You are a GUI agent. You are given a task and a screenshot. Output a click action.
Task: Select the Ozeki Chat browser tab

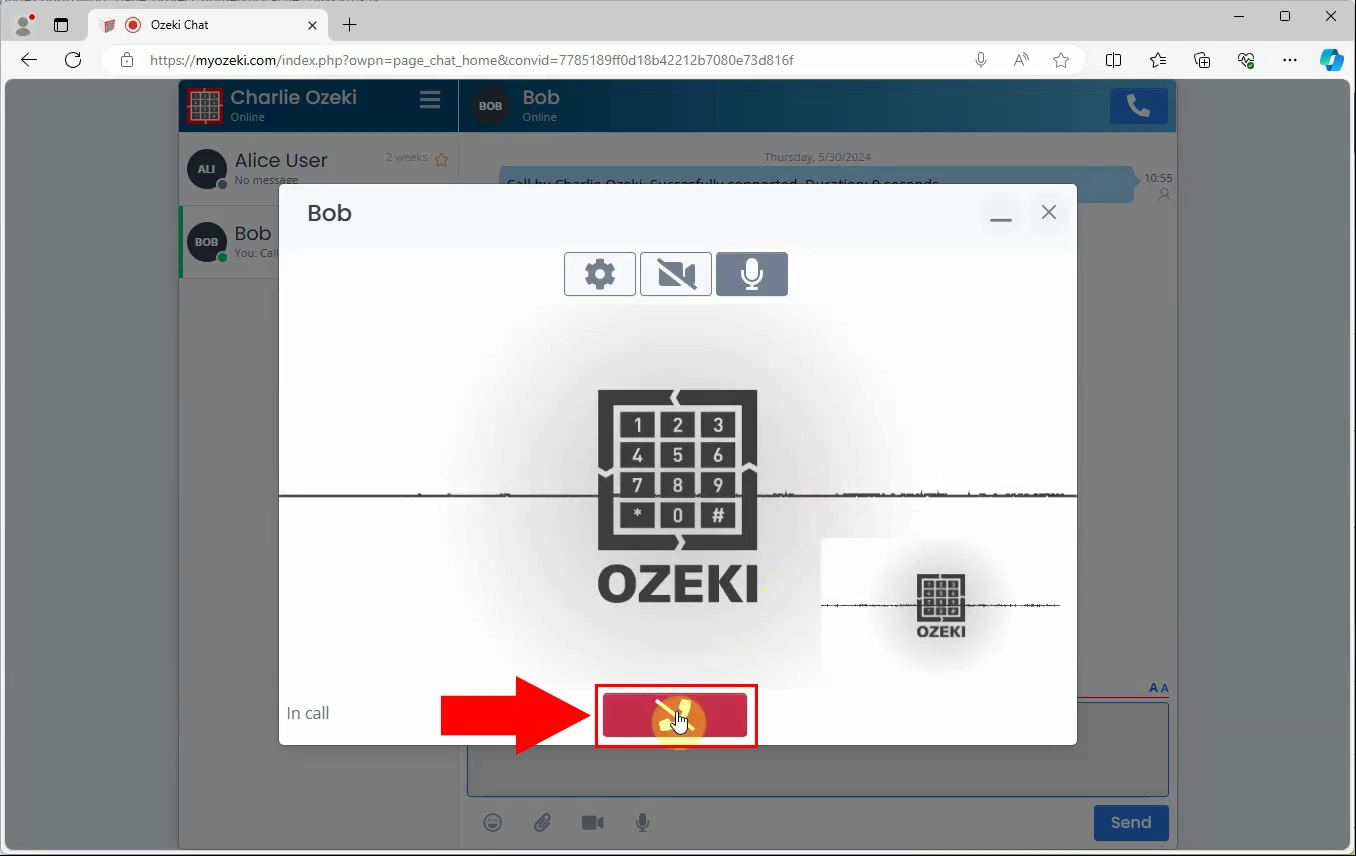(x=208, y=25)
